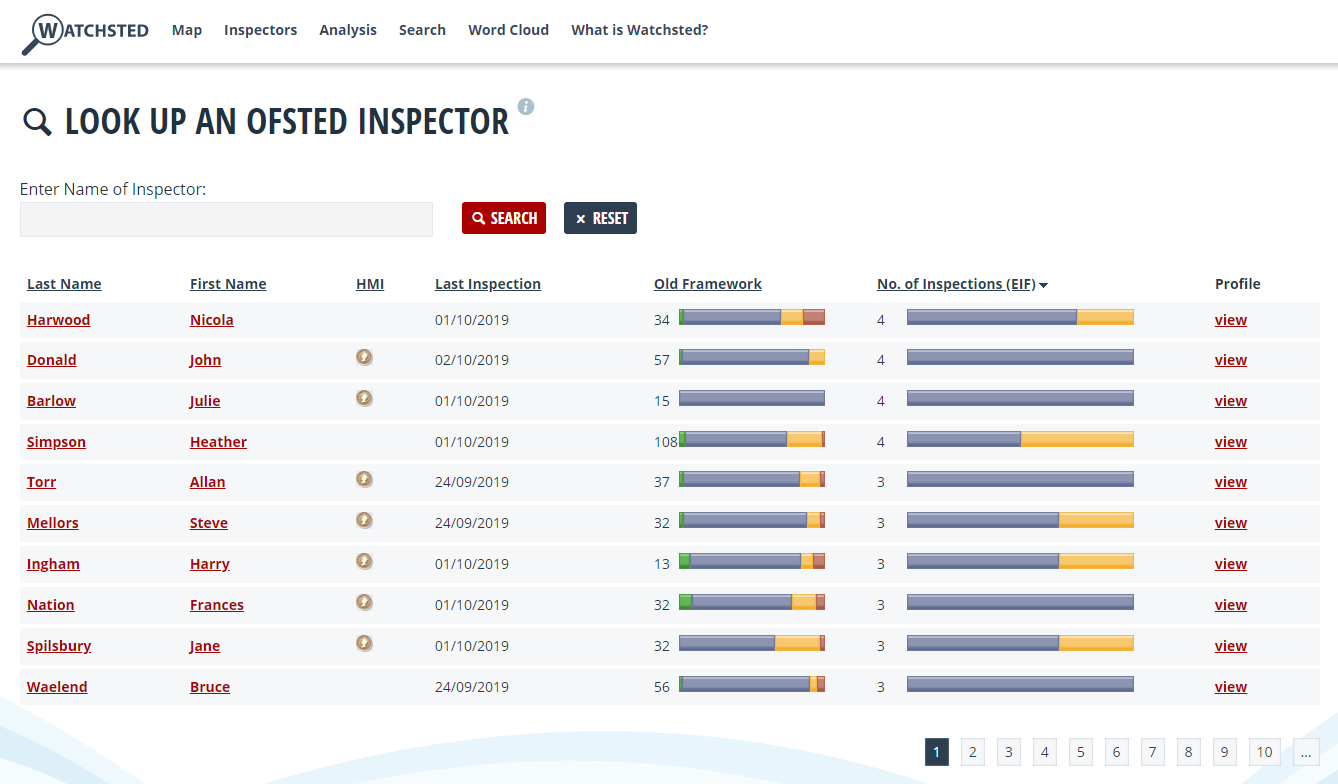Click the info icon beside the heading

[x=526, y=107]
